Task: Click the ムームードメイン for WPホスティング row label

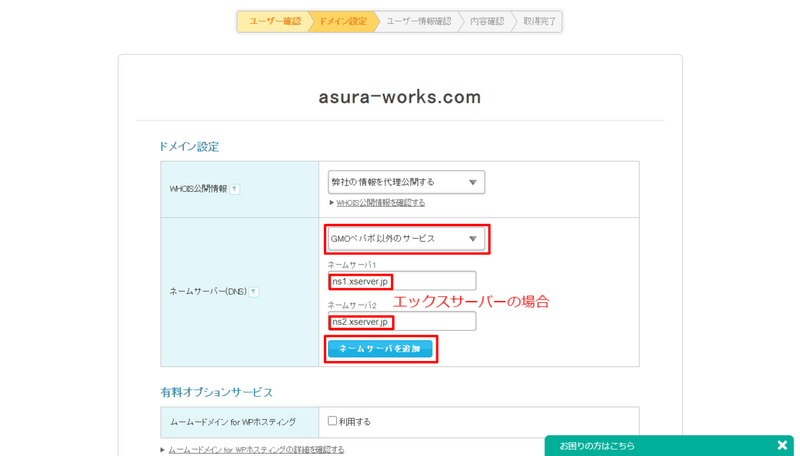Action: click(x=233, y=422)
